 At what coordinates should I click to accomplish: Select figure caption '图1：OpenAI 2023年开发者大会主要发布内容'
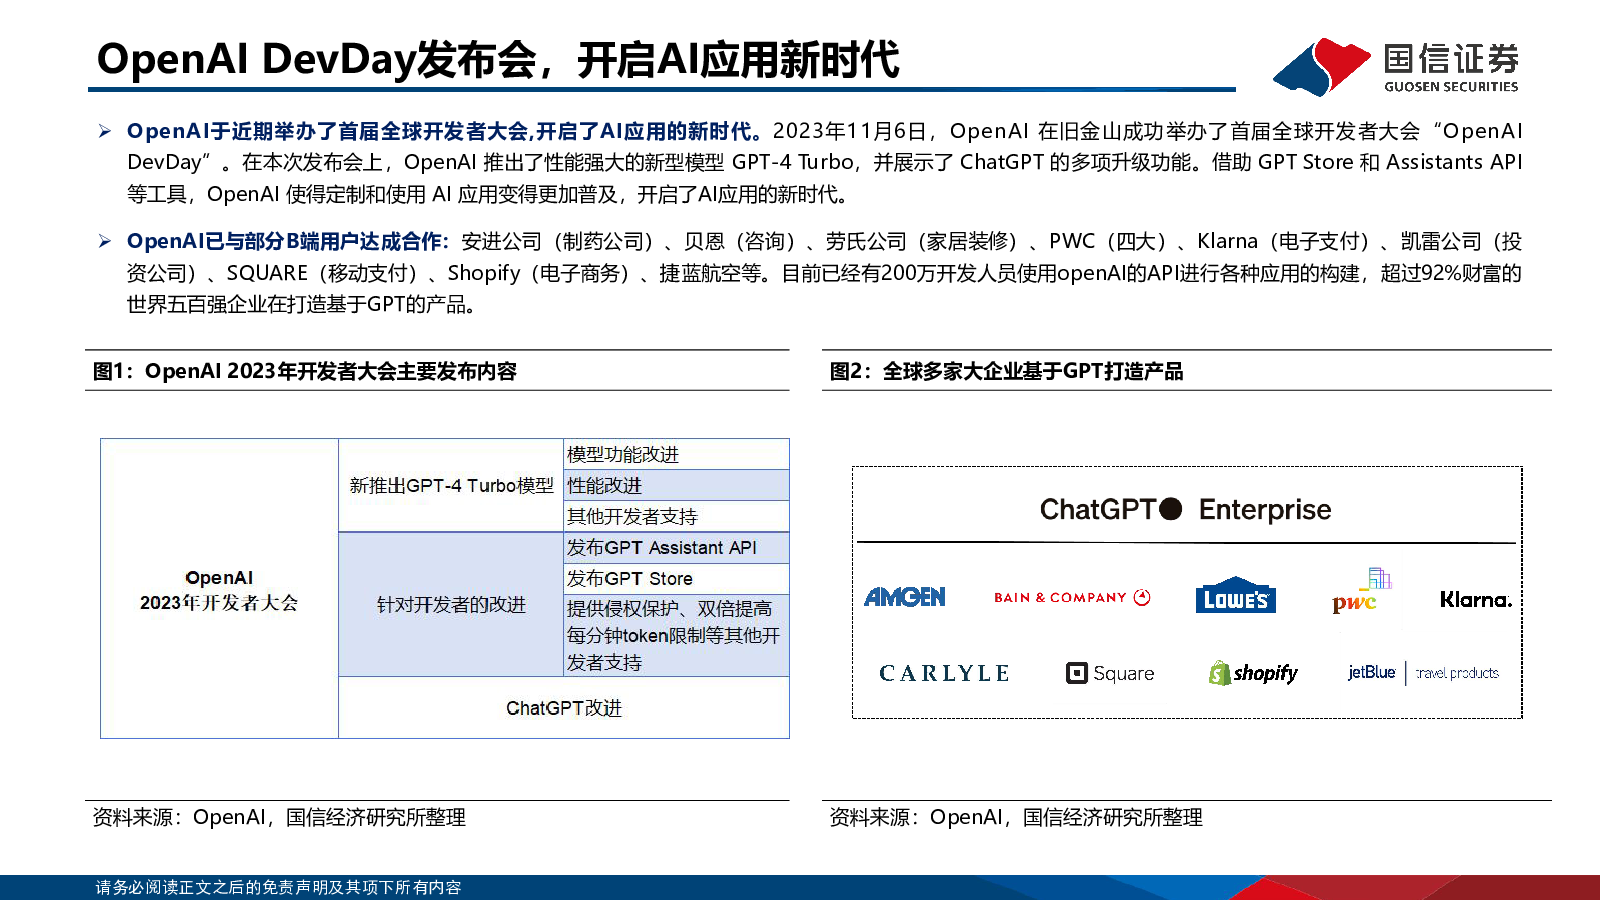tap(305, 371)
